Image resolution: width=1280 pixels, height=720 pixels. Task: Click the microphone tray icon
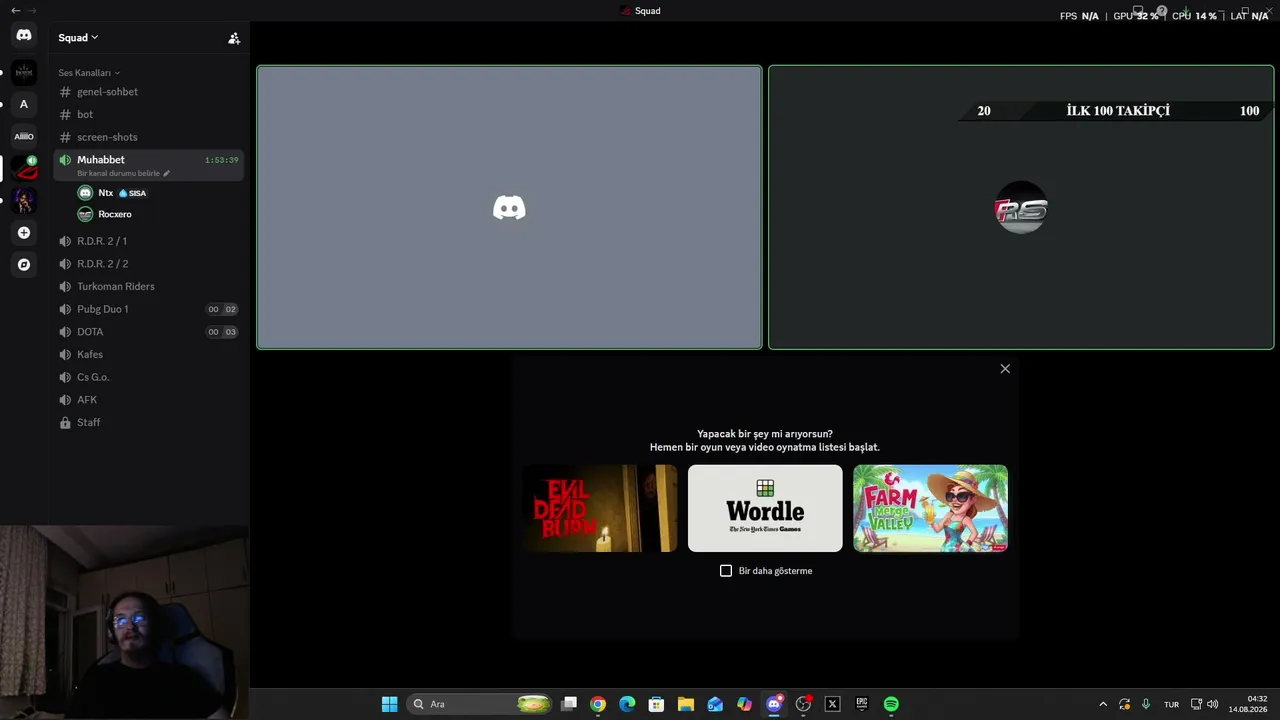pyautogui.click(x=1146, y=704)
